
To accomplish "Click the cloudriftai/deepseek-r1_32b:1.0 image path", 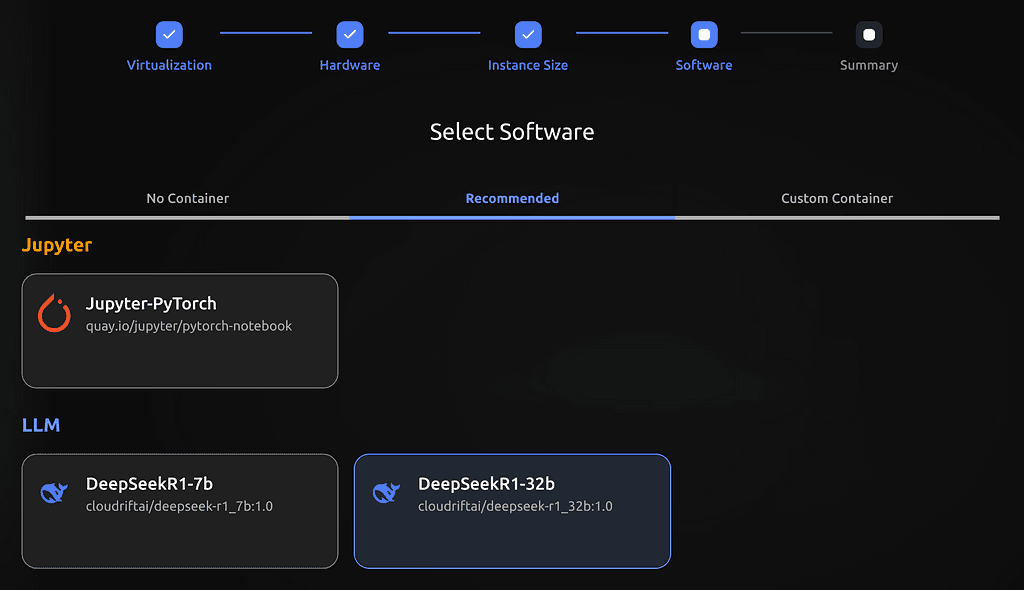I will click(x=515, y=506).
